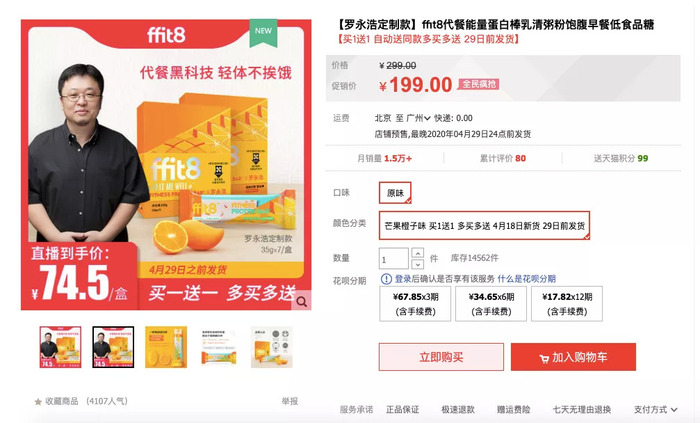The image size is (700, 423).
Task: Open the 月销量 1.5万+ sales tab
Action: click(x=384, y=158)
